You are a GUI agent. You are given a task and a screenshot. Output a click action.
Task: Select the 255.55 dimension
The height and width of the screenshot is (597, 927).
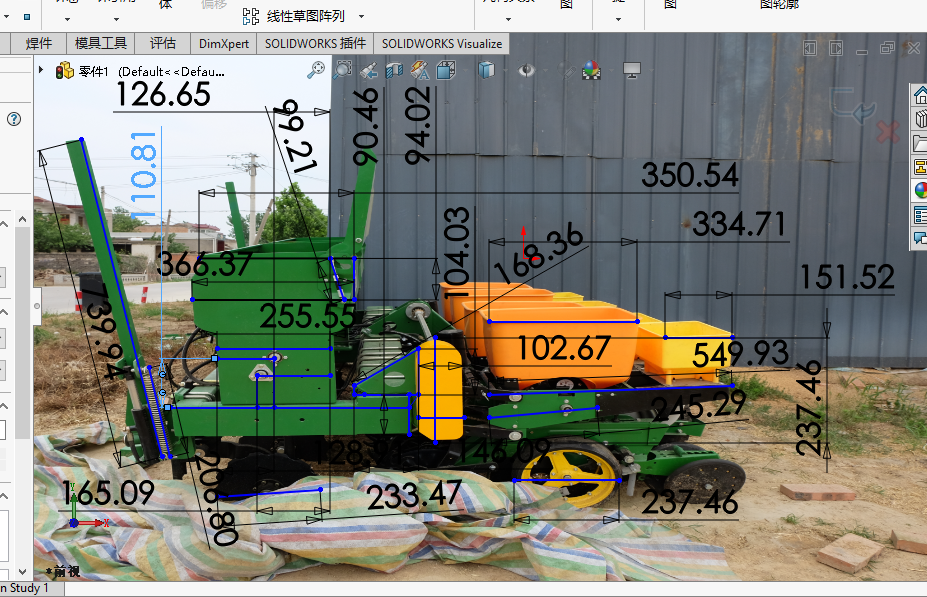coord(307,316)
